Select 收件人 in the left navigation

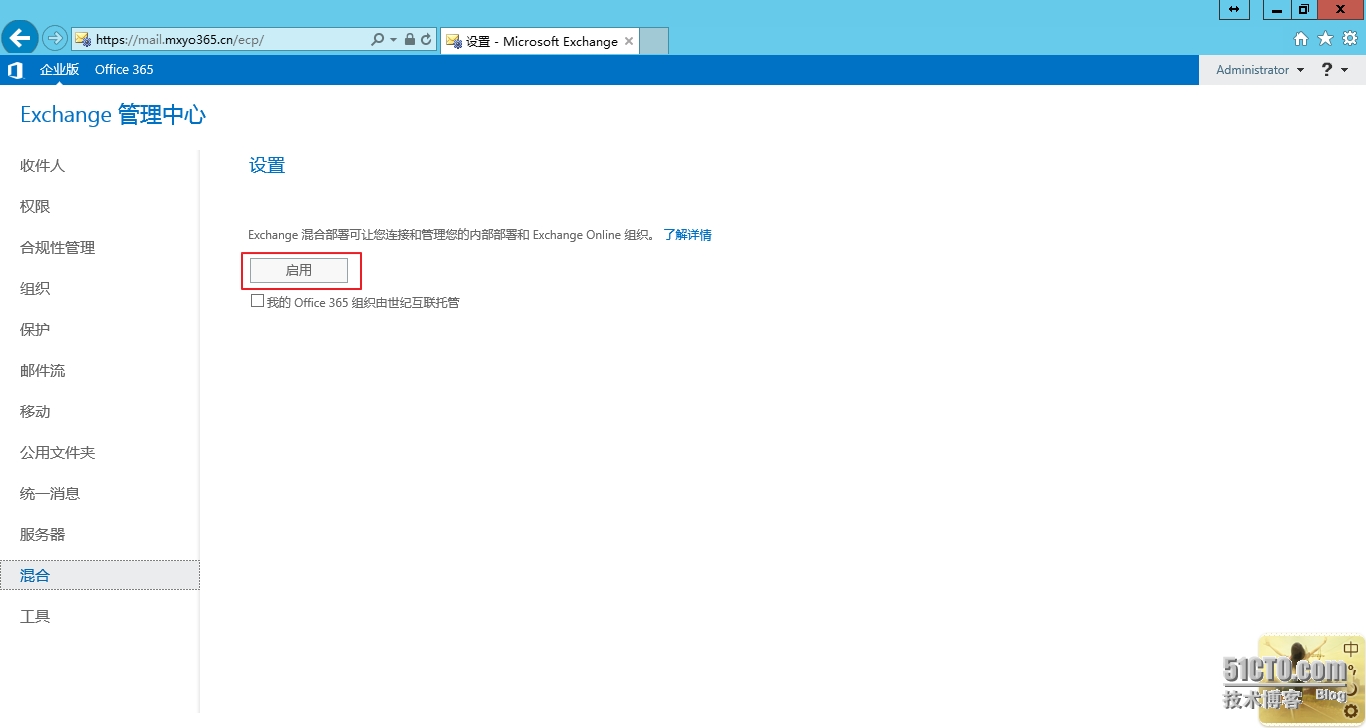pyautogui.click(x=43, y=166)
